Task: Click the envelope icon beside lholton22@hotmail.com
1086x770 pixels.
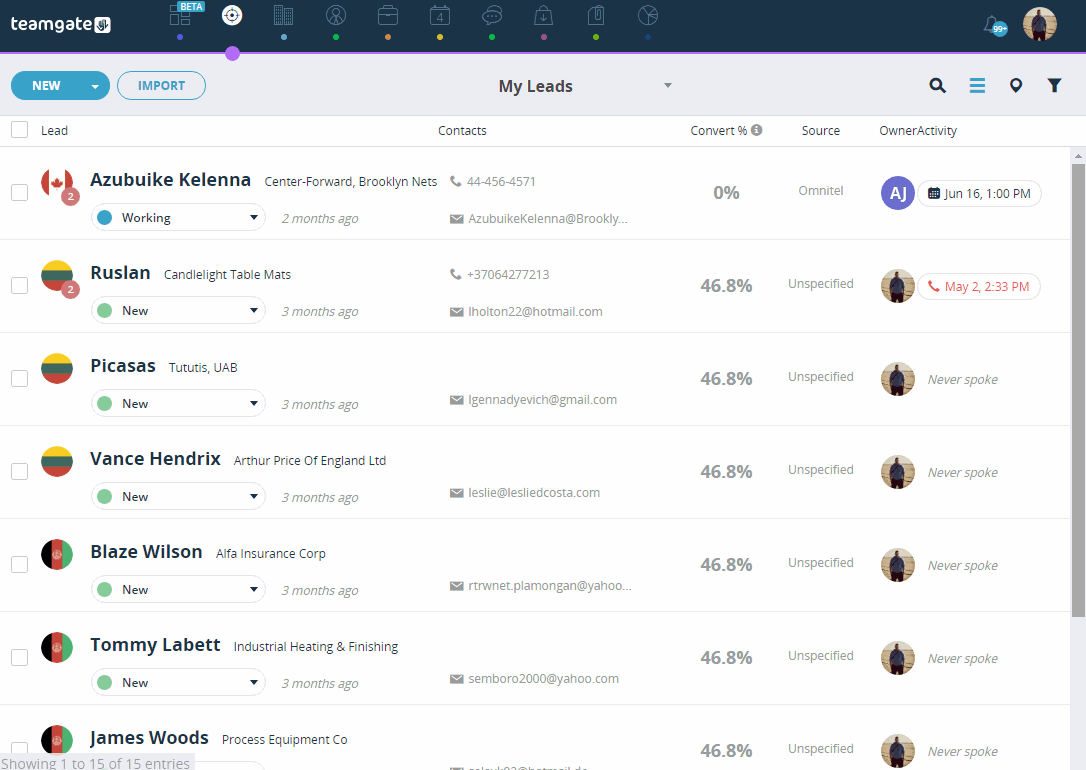Action: pyautogui.click(x=456, y=312)
